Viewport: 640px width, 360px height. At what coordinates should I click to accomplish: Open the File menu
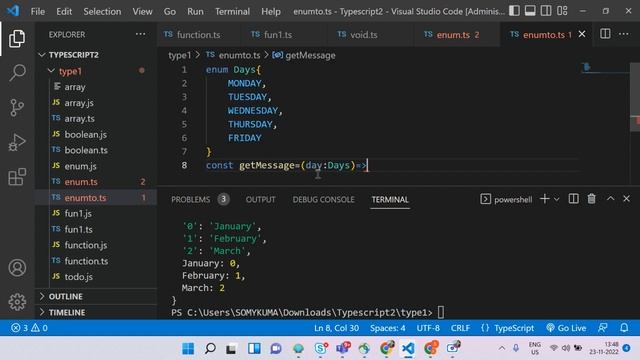pos(38,11)
